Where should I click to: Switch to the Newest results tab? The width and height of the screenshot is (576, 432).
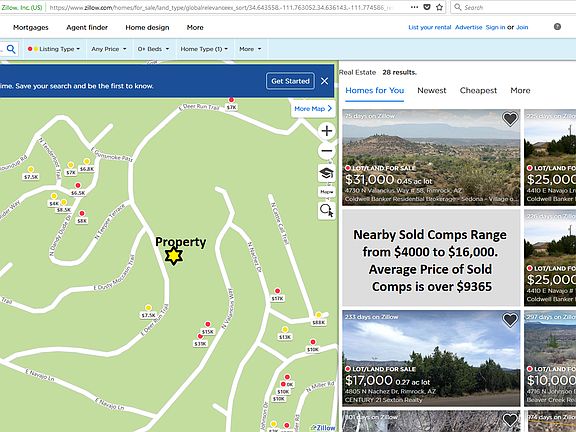(432, 90)
